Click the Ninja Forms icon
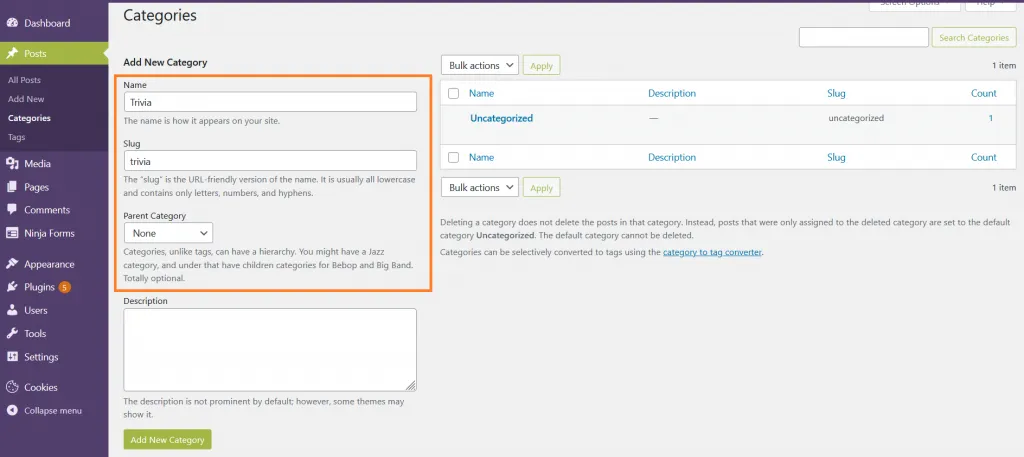The height and width of the screenshot is (457, 1024). tap(12, 233)
